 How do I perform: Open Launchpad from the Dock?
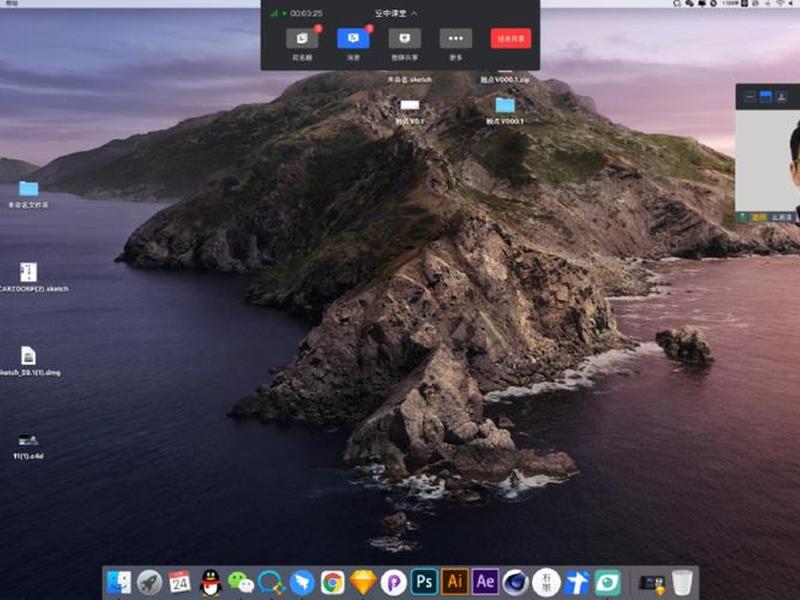(149, 583)
